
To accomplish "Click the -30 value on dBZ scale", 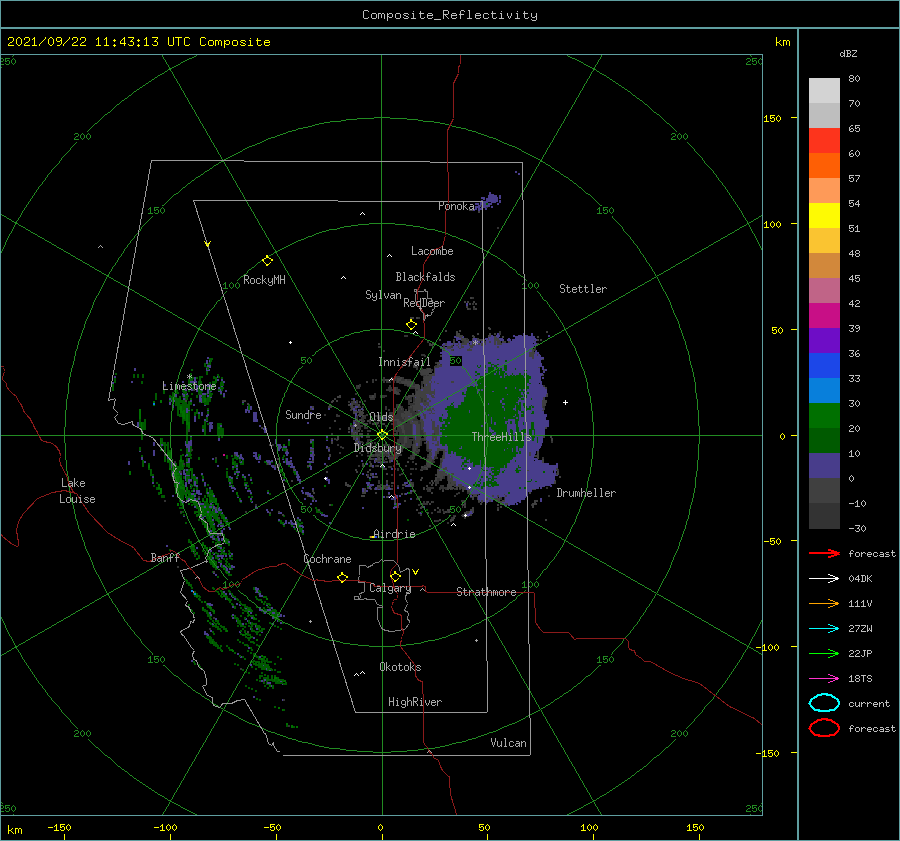I will click(857, 529).
